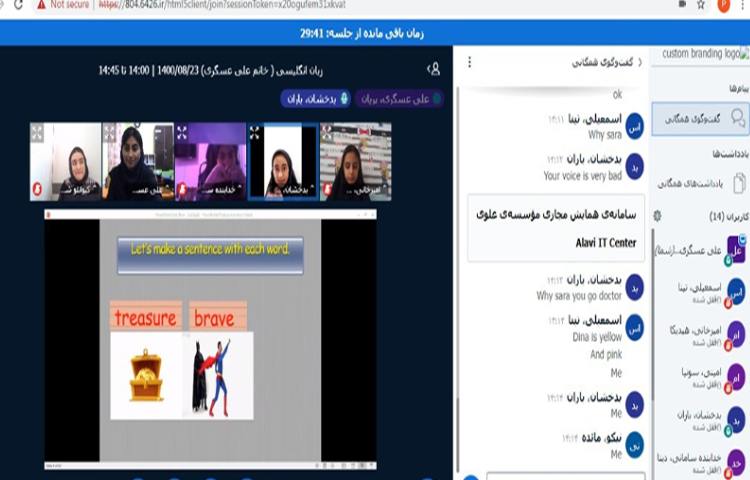Select the highlighted بدخشان webcam thumbnail
Image resolution: width=750 pixels, height=480 pixels.
283,162
